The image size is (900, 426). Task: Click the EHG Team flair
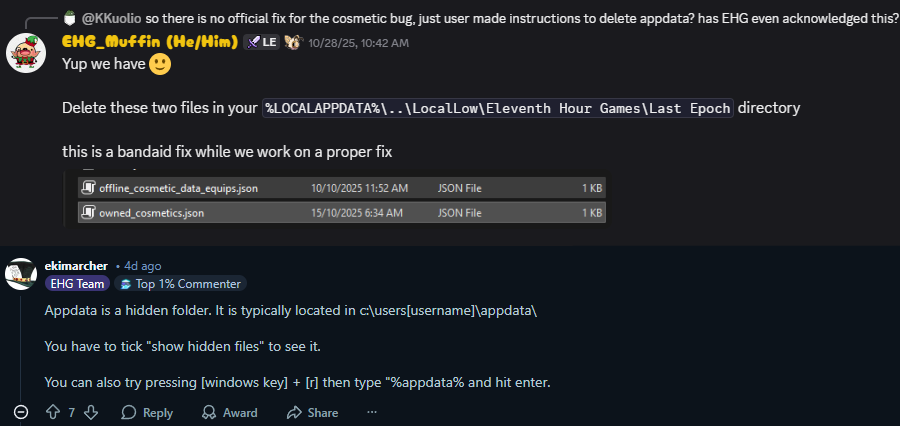coord(75,284)
